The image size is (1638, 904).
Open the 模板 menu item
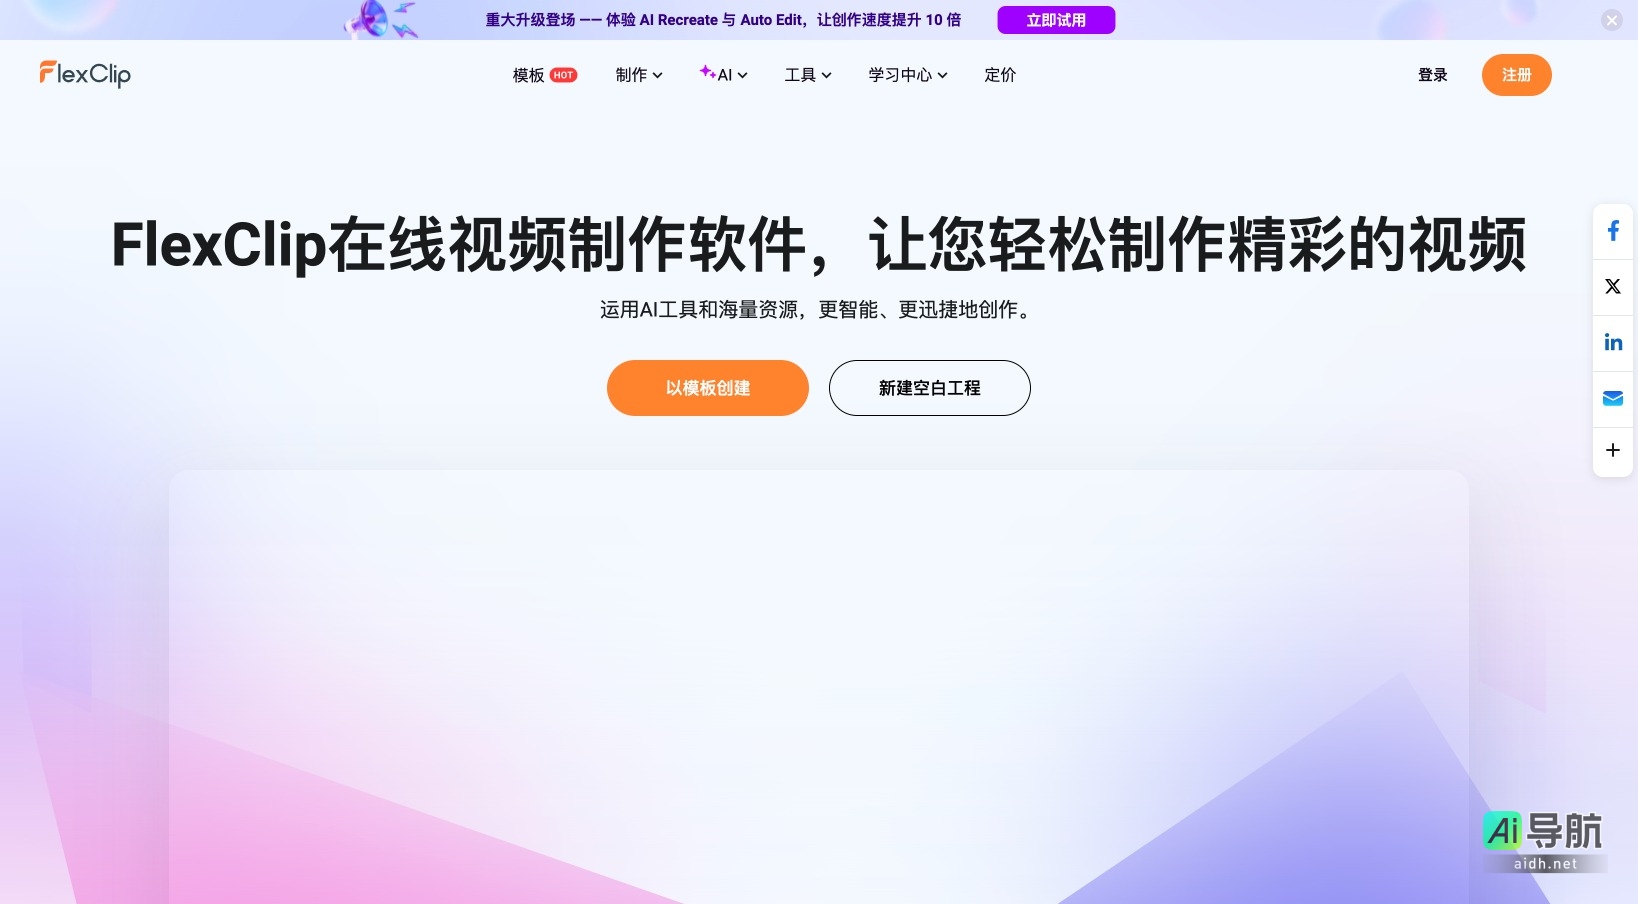[529, 75]
